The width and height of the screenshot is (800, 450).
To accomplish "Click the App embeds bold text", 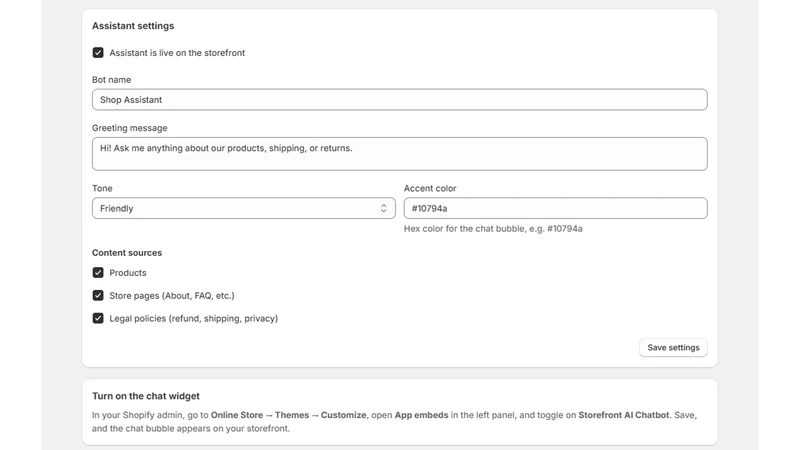I will pyautogui.click(x=421, y=415).
